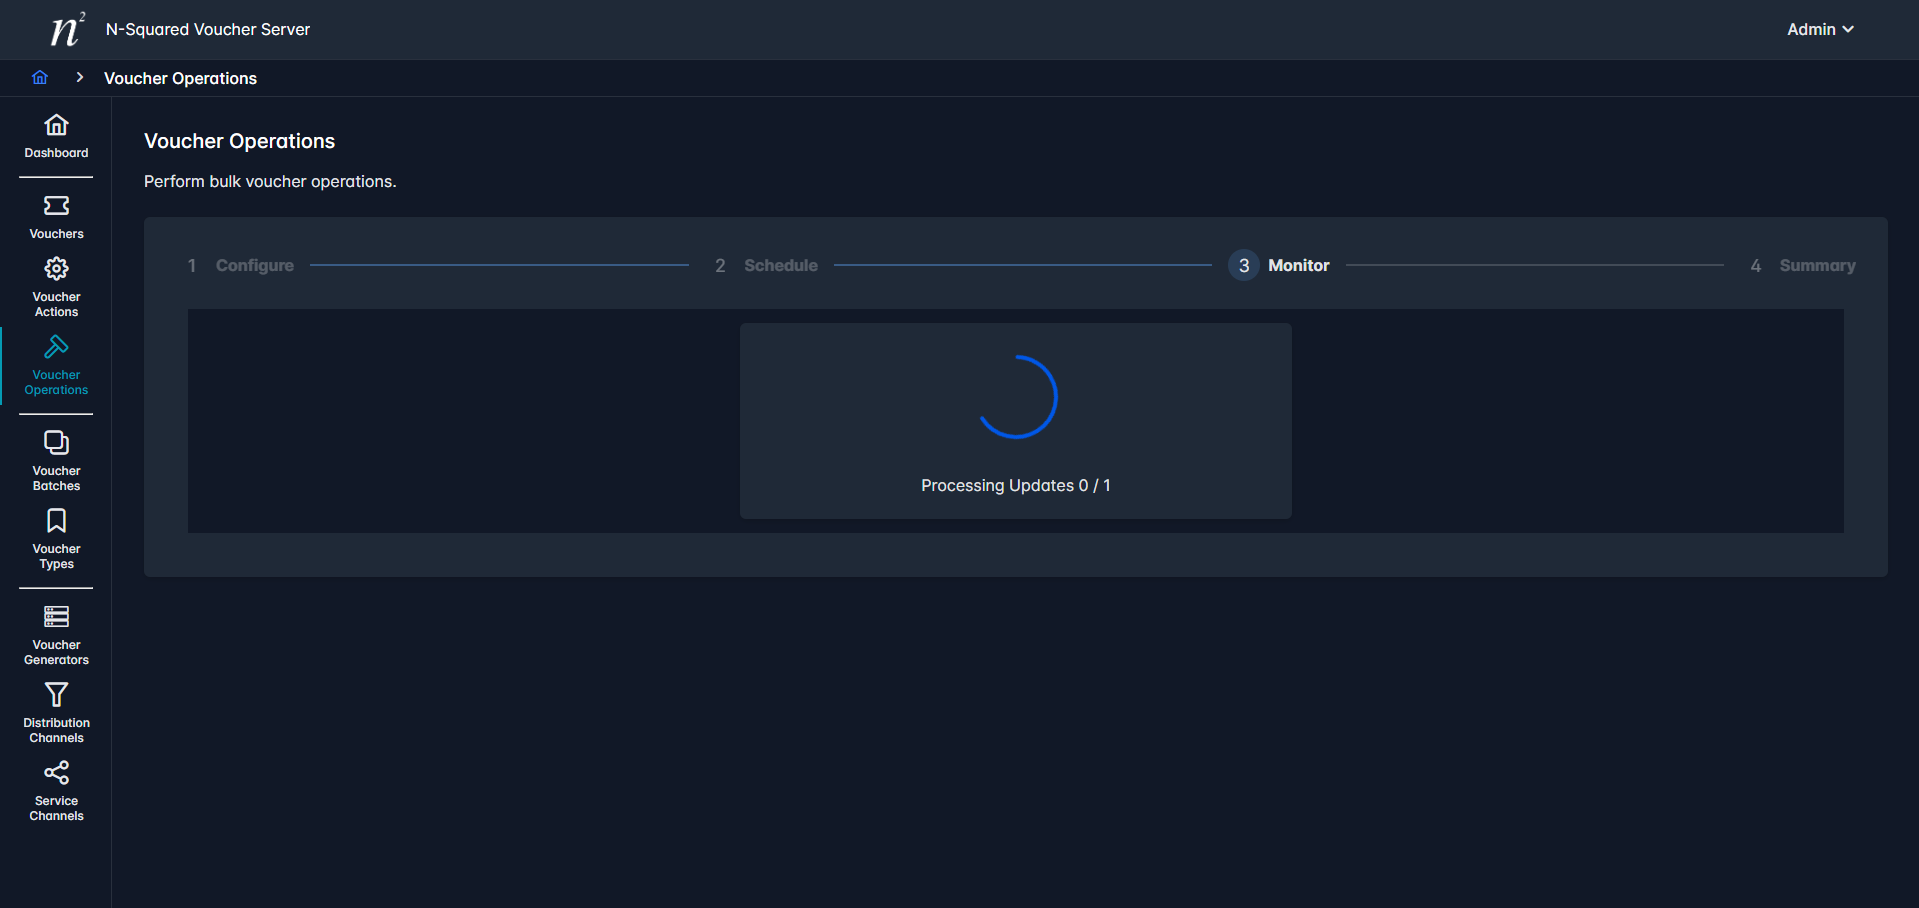Image resolution: width=1919 pixels, height=908 pixels.
Task: Open Voucher Generators server icon
Action: pyautogui.click(x=56, y=617)
